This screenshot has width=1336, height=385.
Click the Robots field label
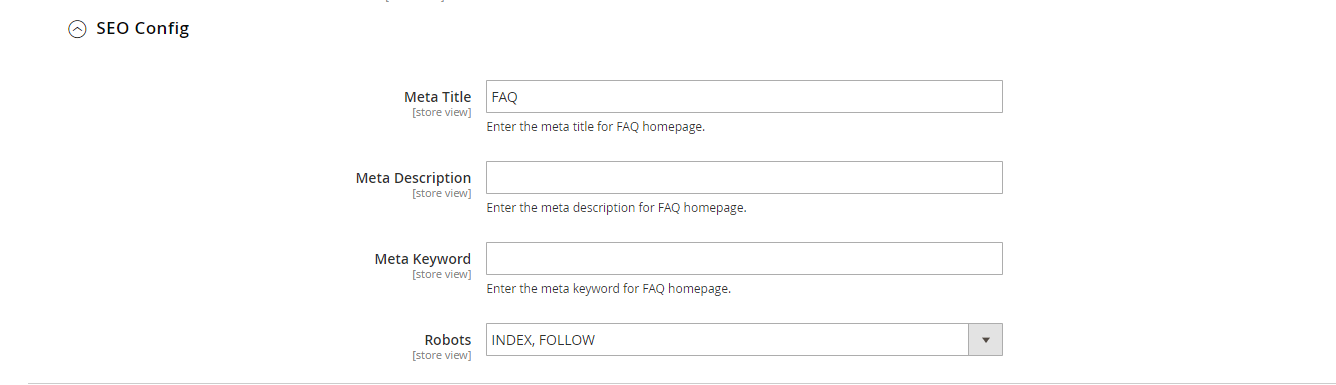tap(448, 340)
